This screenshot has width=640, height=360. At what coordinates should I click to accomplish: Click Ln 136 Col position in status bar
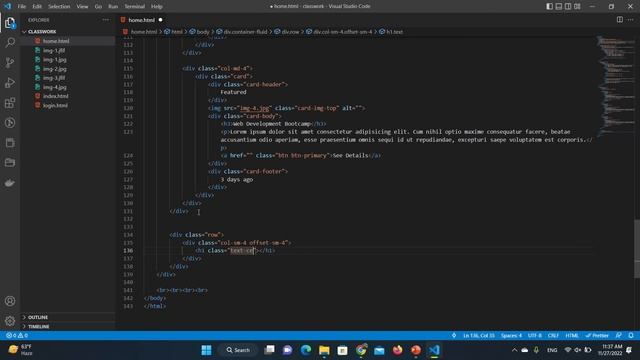coord(479,336)
